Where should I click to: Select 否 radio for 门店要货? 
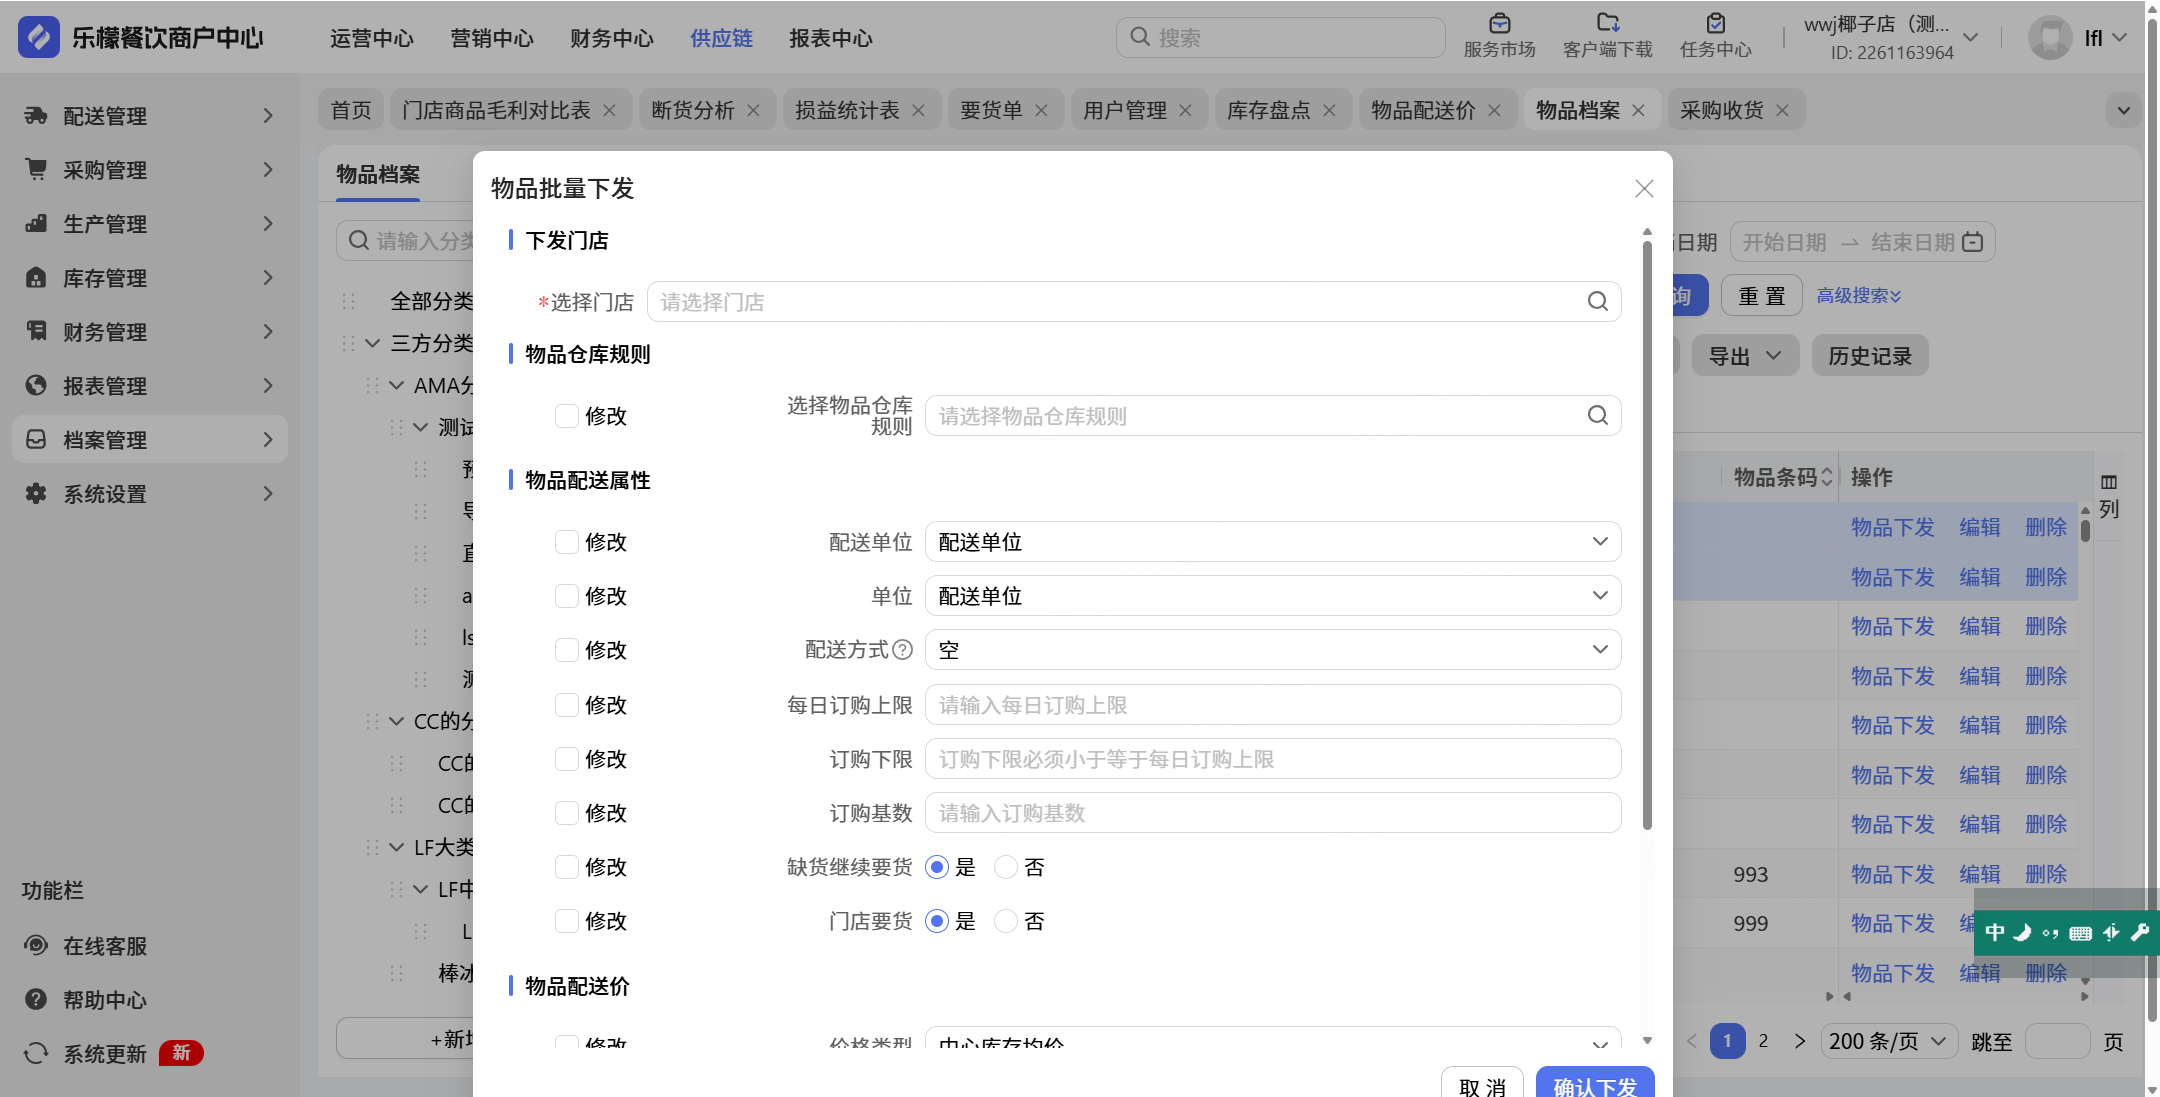(1006, 921)
